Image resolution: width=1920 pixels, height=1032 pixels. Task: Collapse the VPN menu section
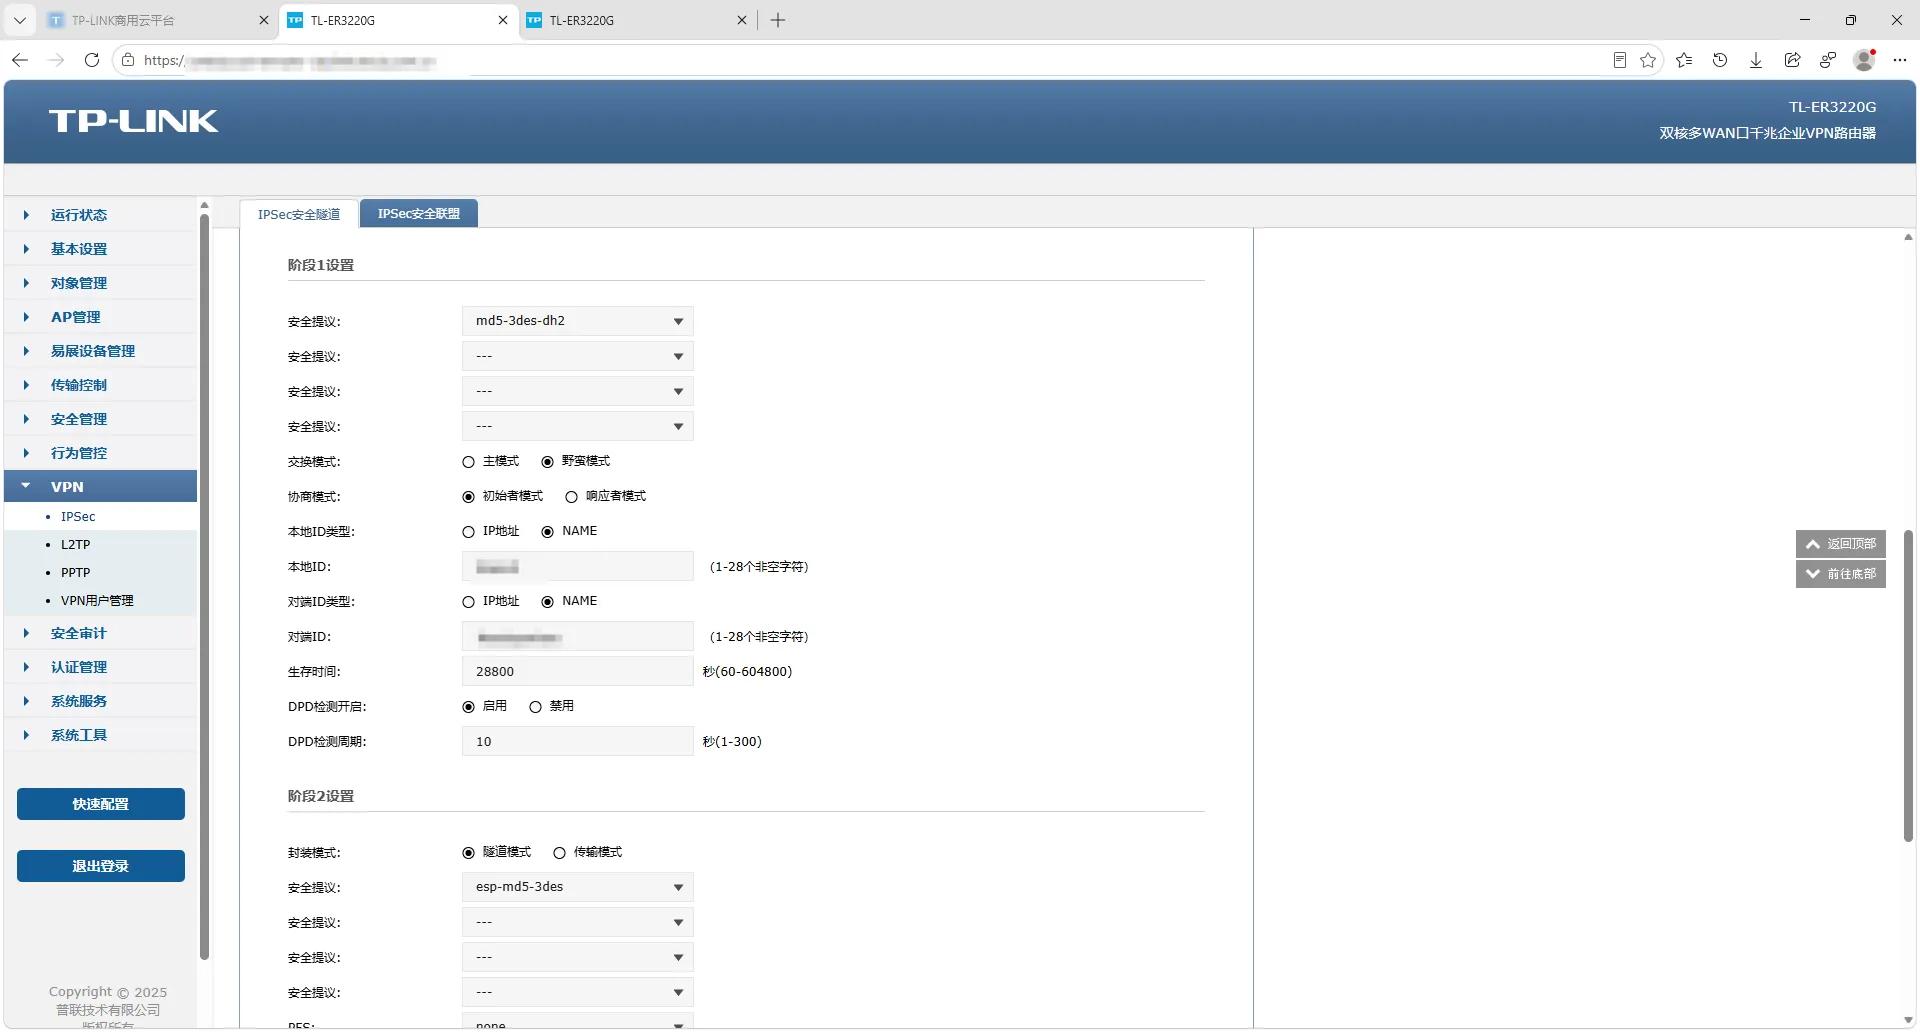pos(100,487)
